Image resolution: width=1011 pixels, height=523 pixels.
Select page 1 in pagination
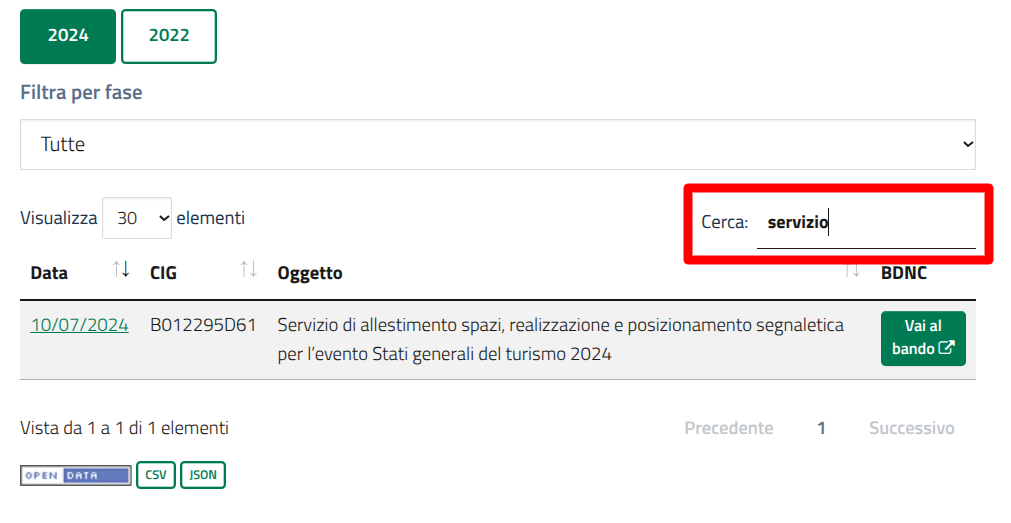821,428
